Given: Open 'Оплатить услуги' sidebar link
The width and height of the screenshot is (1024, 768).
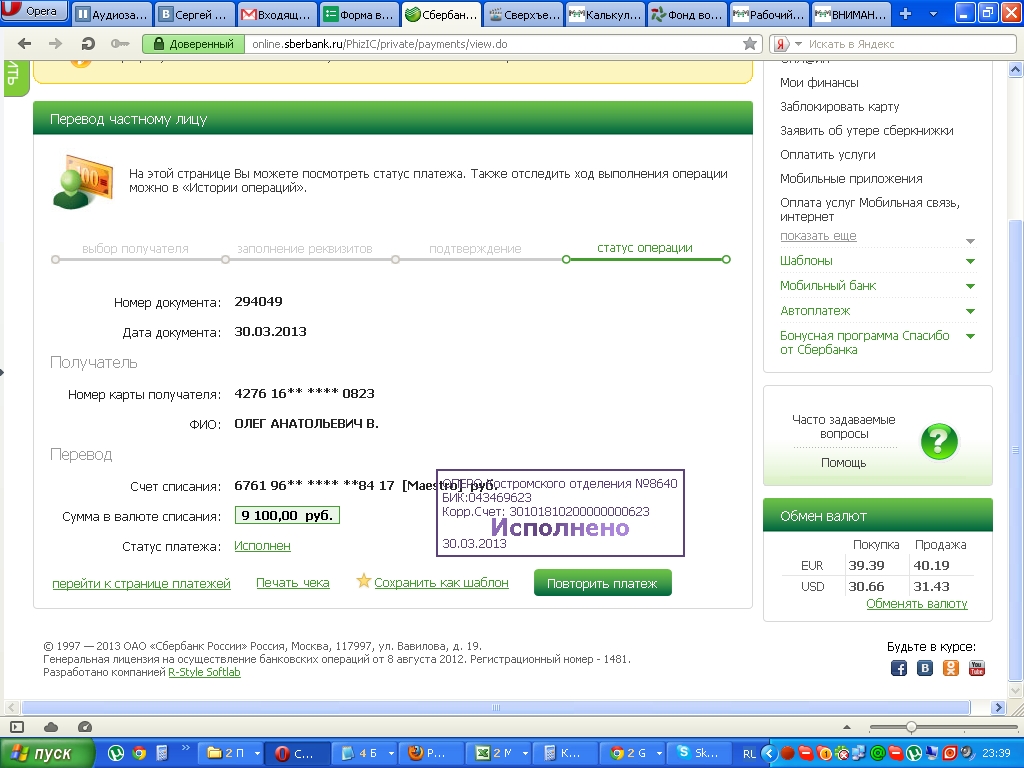Looking at the screenshot, I should (827, 155).
